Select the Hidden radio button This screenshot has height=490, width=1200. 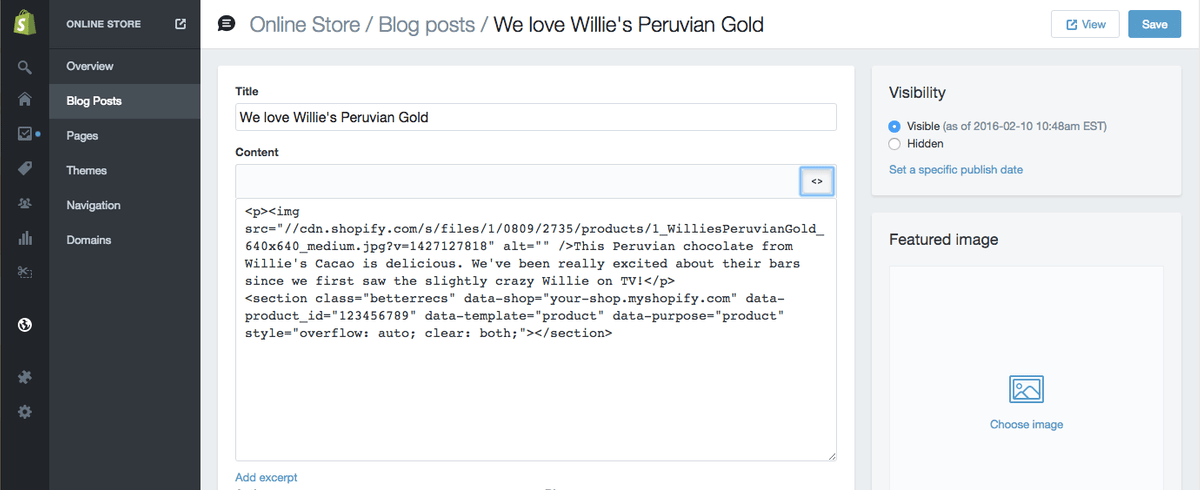[x=894, y=144]
